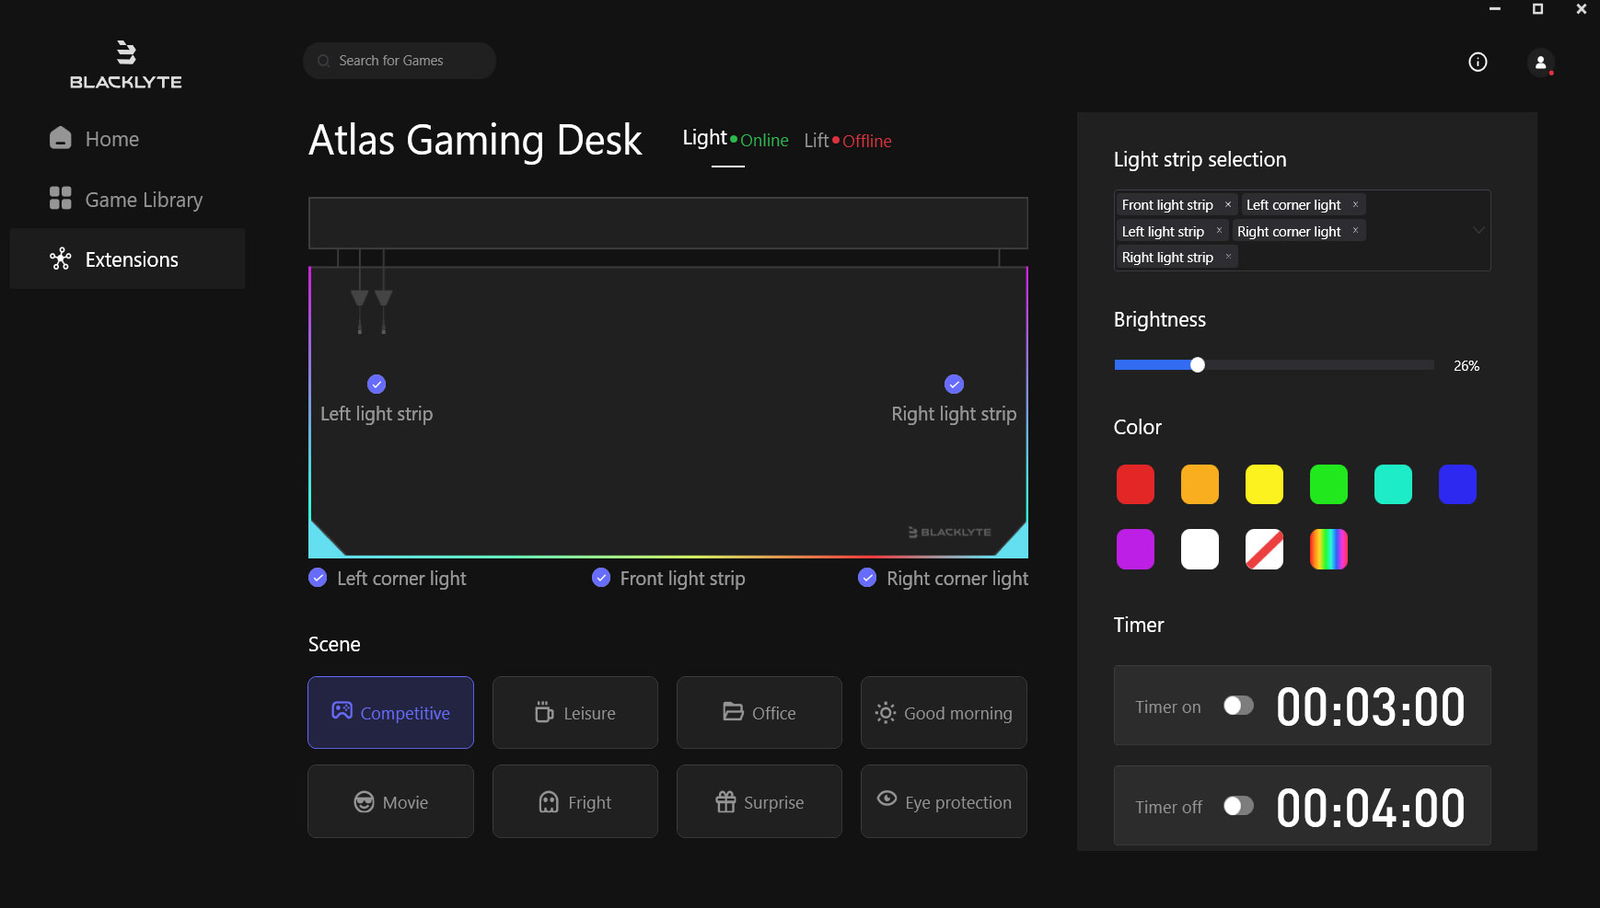Select the Good morning scene
The image size is (1600, 908).
click(x=944, y=712)
